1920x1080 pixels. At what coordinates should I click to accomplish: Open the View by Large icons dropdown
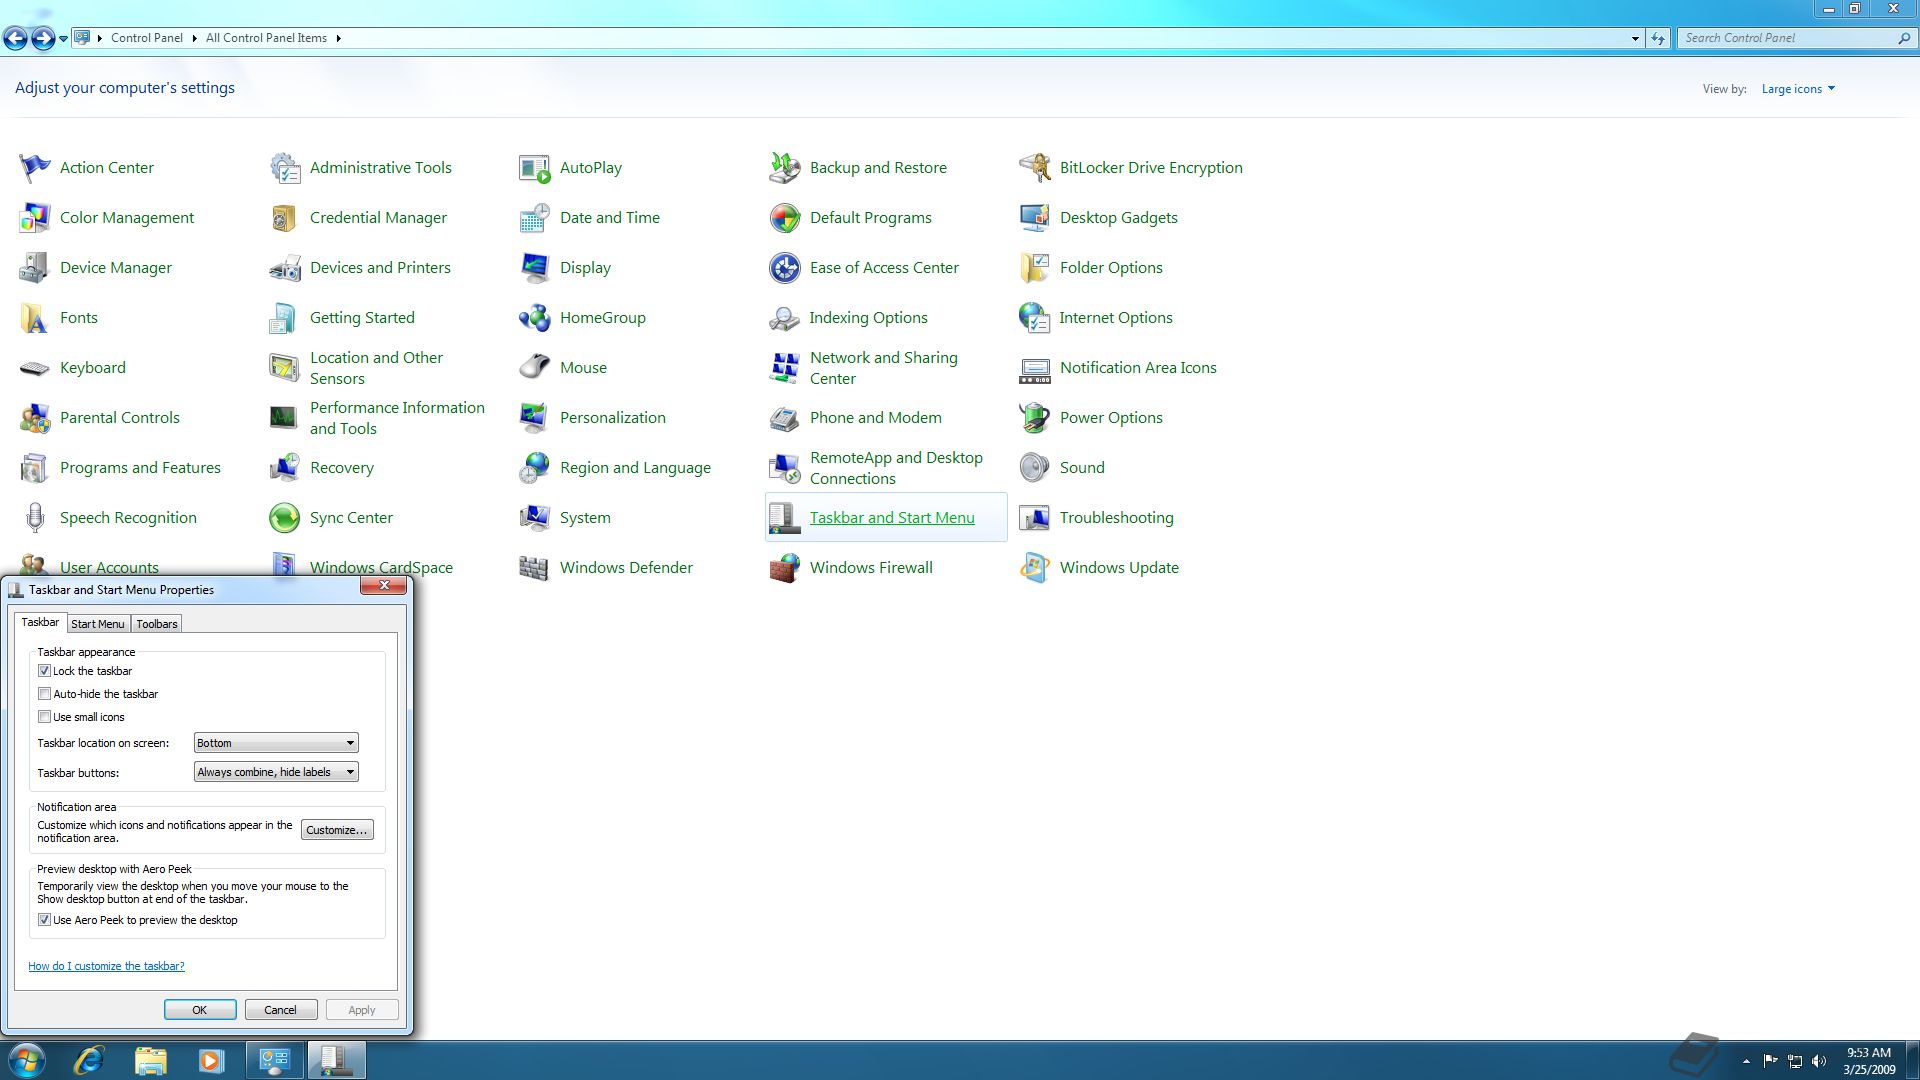pyautogui.click(x=1798, y=89)
